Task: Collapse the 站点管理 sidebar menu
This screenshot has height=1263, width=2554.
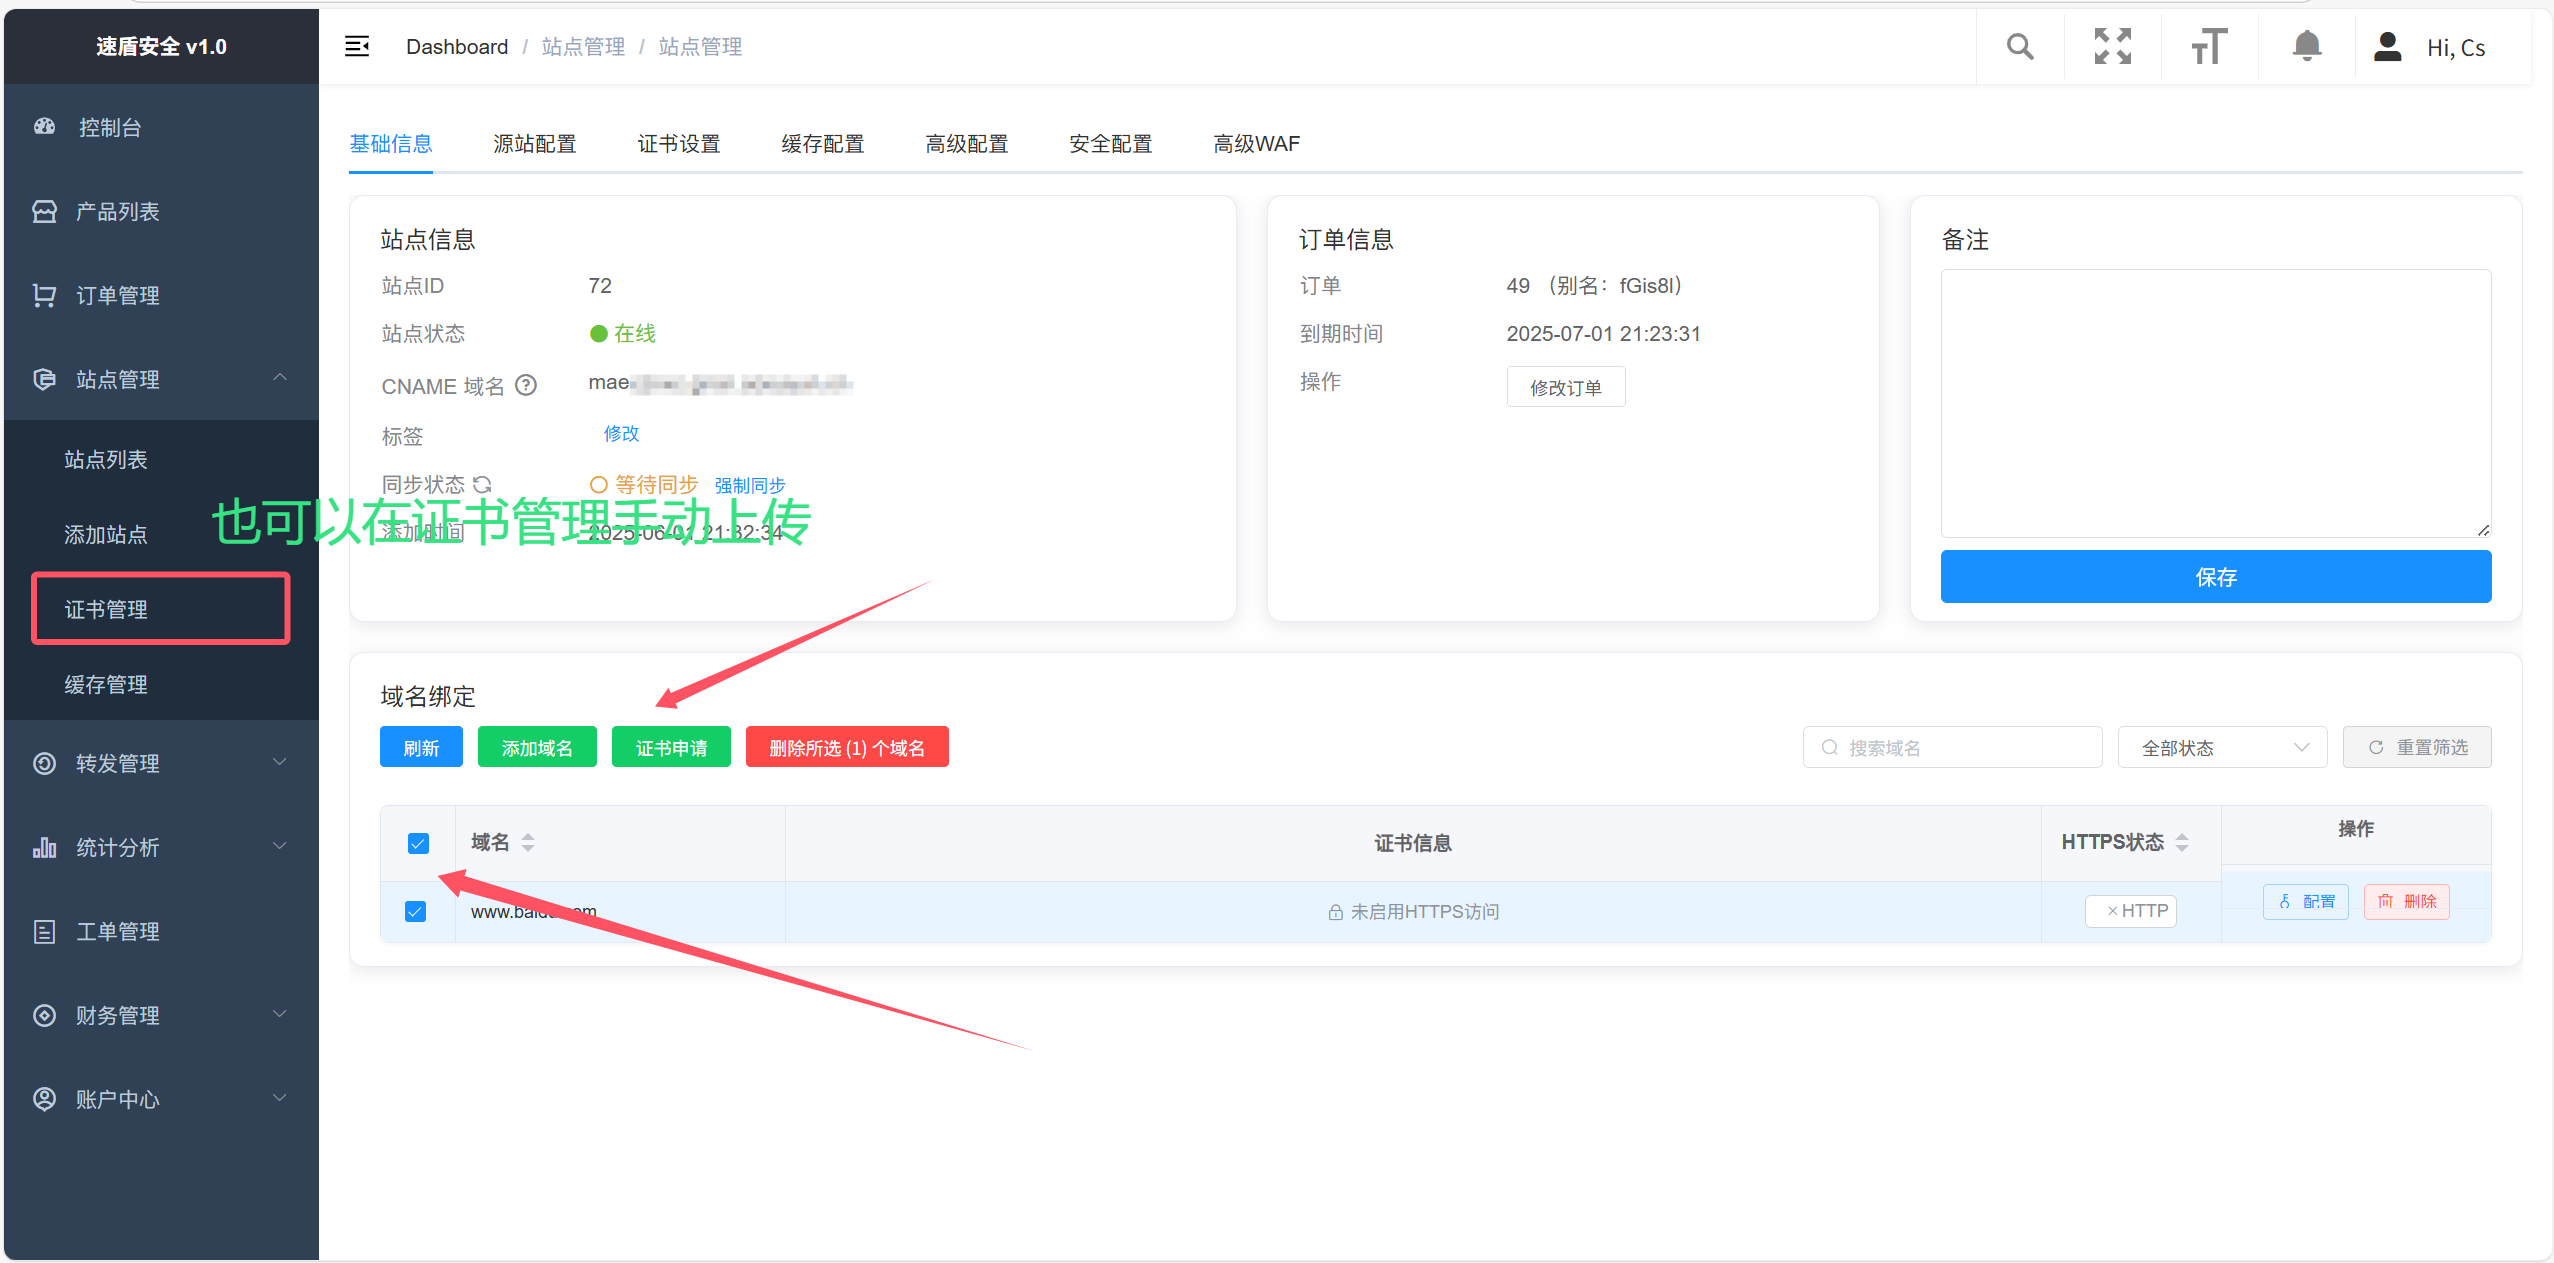Action: coord(160,379)
